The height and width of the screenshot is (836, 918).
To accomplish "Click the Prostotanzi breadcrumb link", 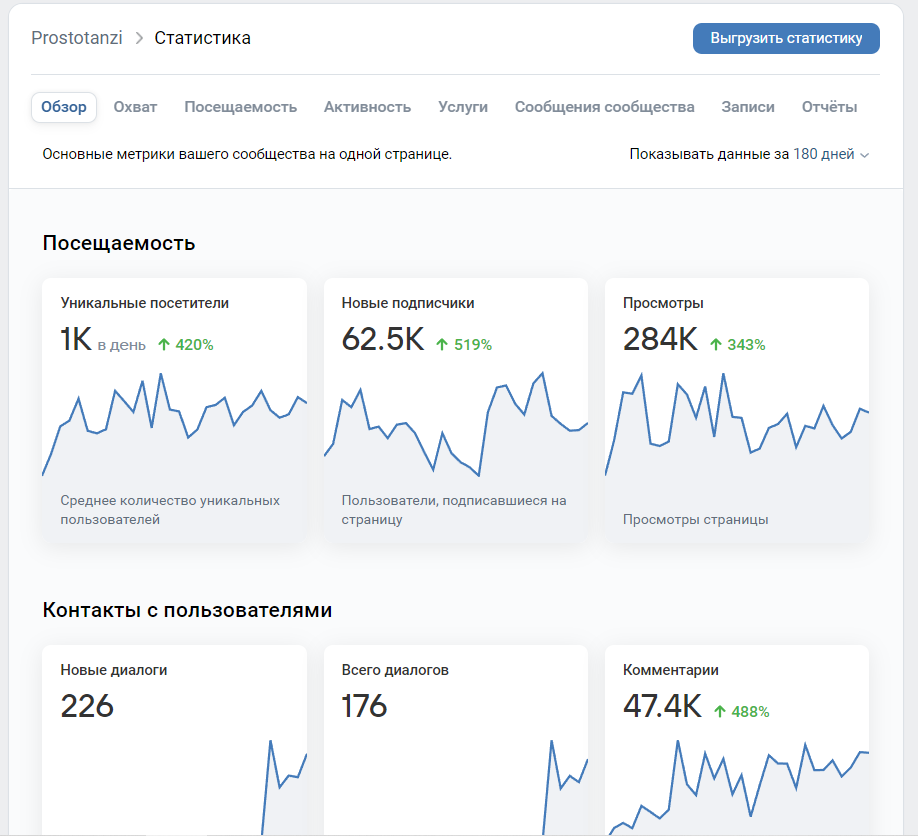I will [77, 38].
